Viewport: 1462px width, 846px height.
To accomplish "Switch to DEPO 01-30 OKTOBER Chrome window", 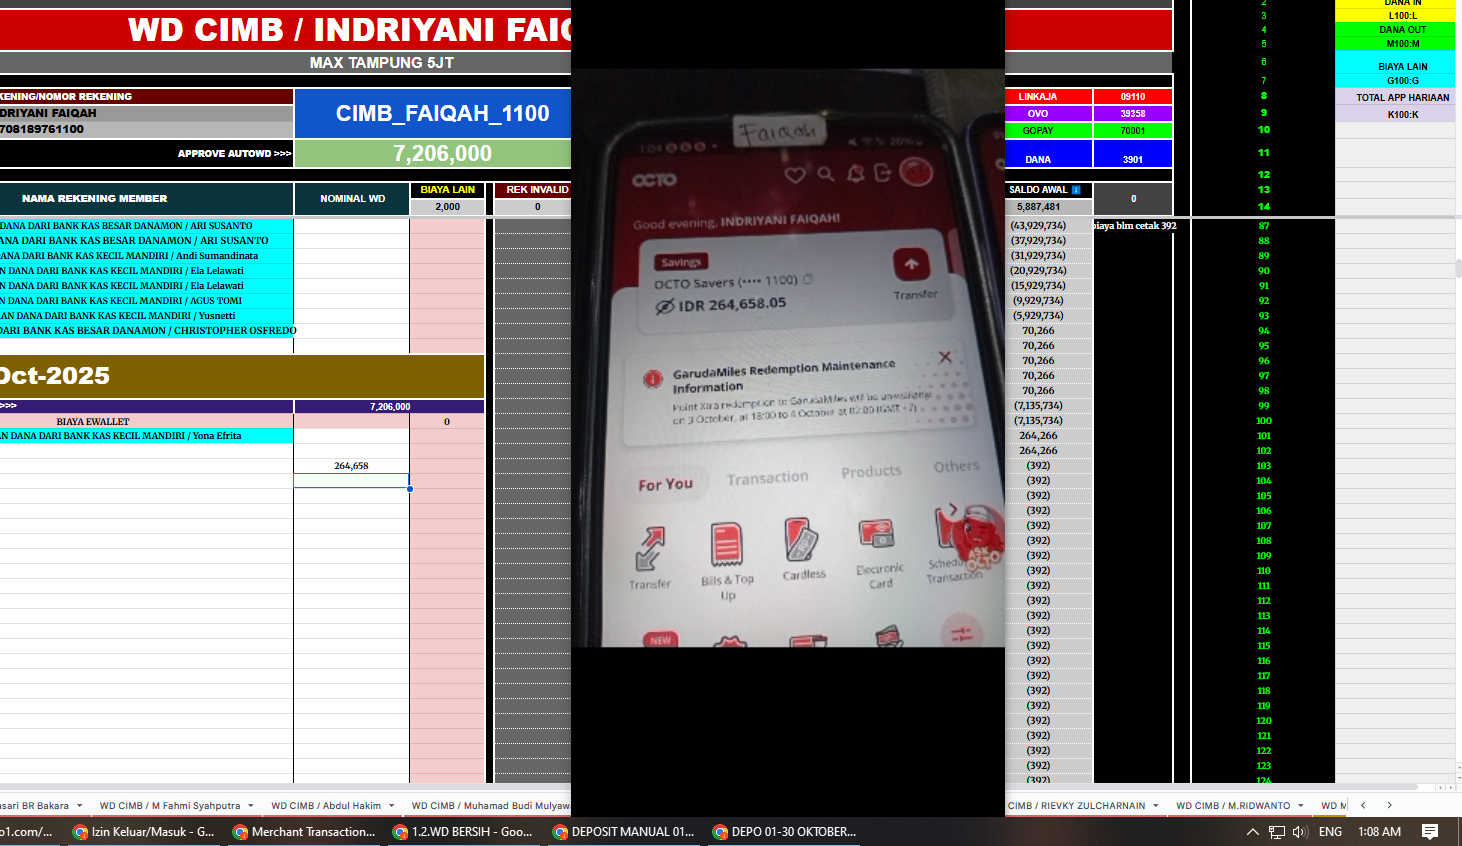I will tap(785, 831).
